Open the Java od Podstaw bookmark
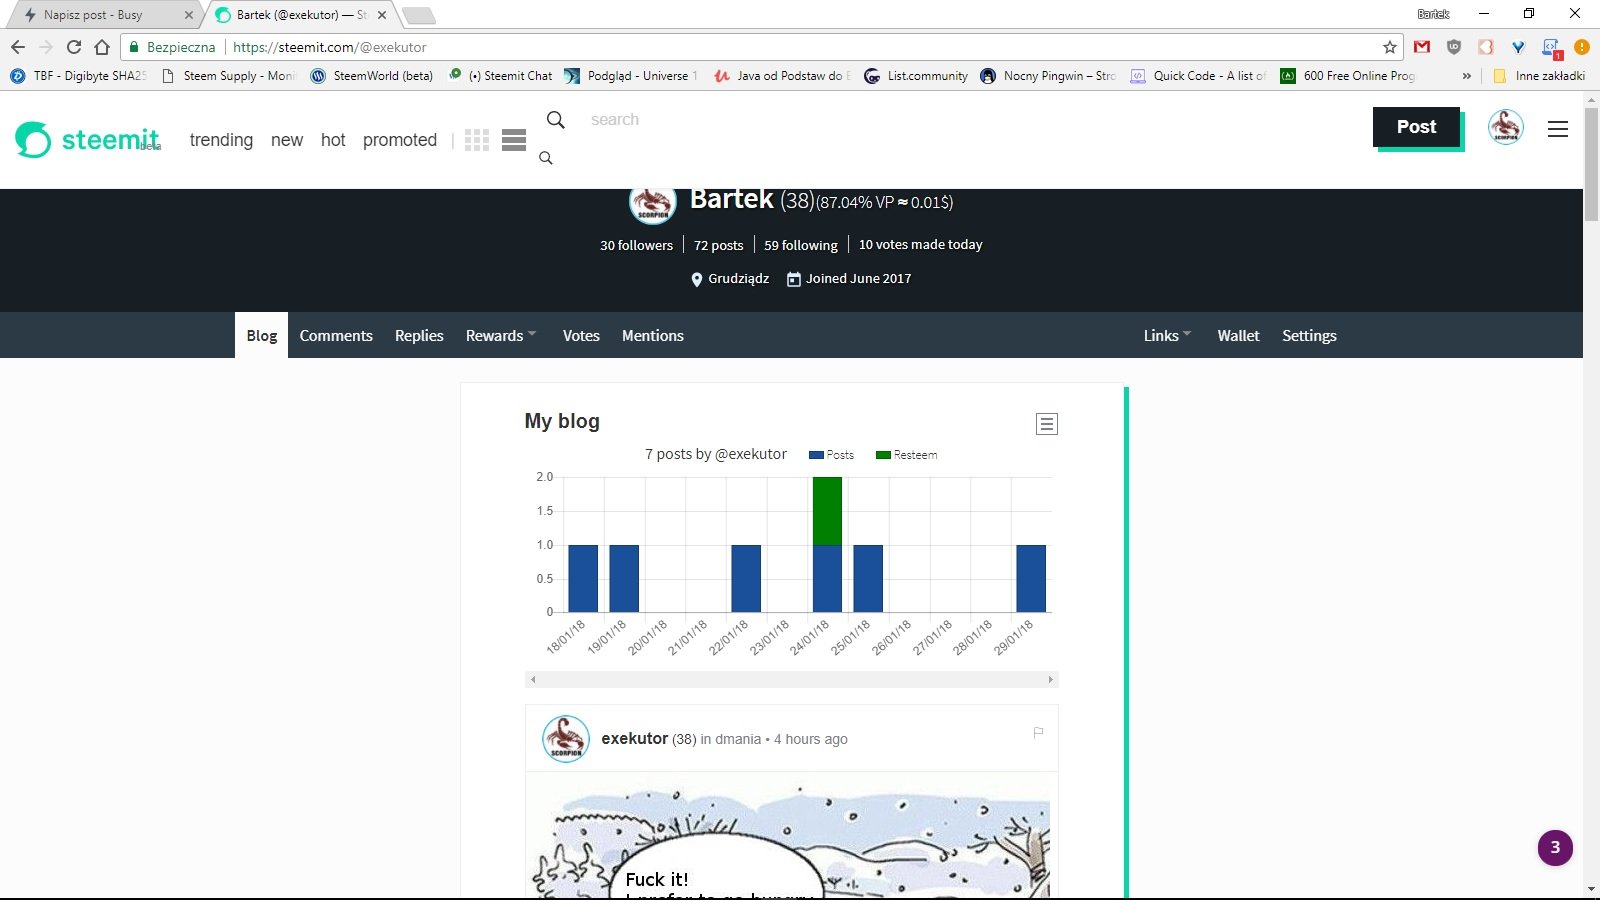The height and width of the screenshot is (900, 1600). tap(783, 75)
